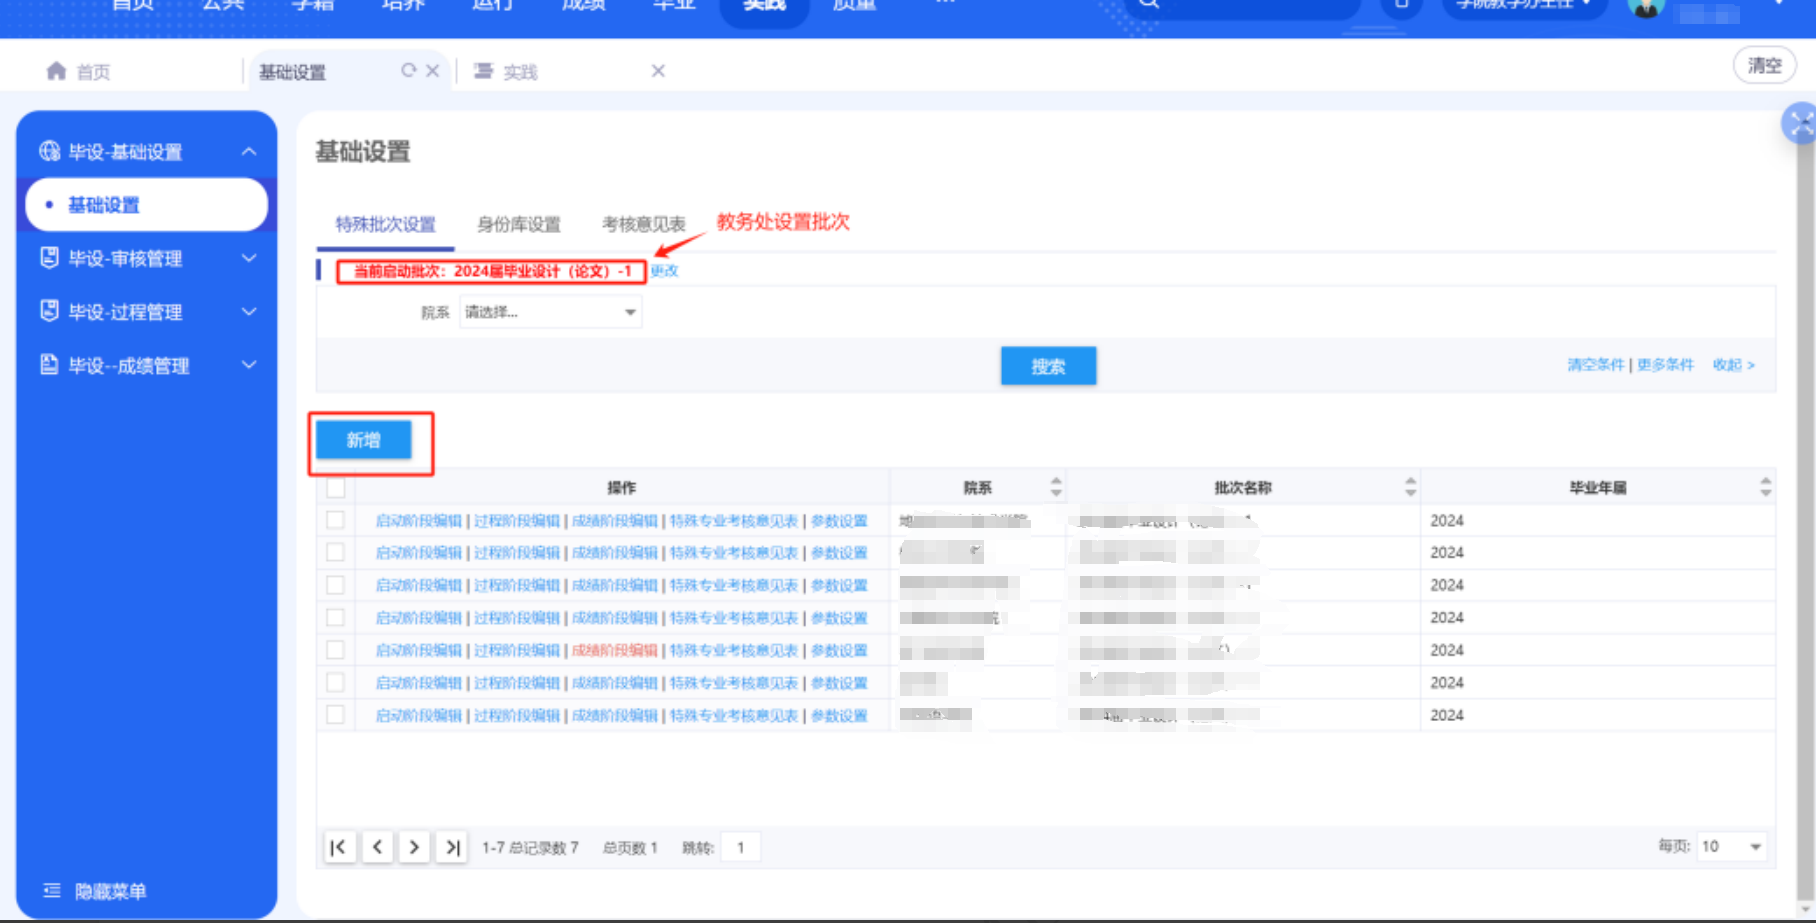Click the 跳转 page number input
1816x923 pixels.
740,847
